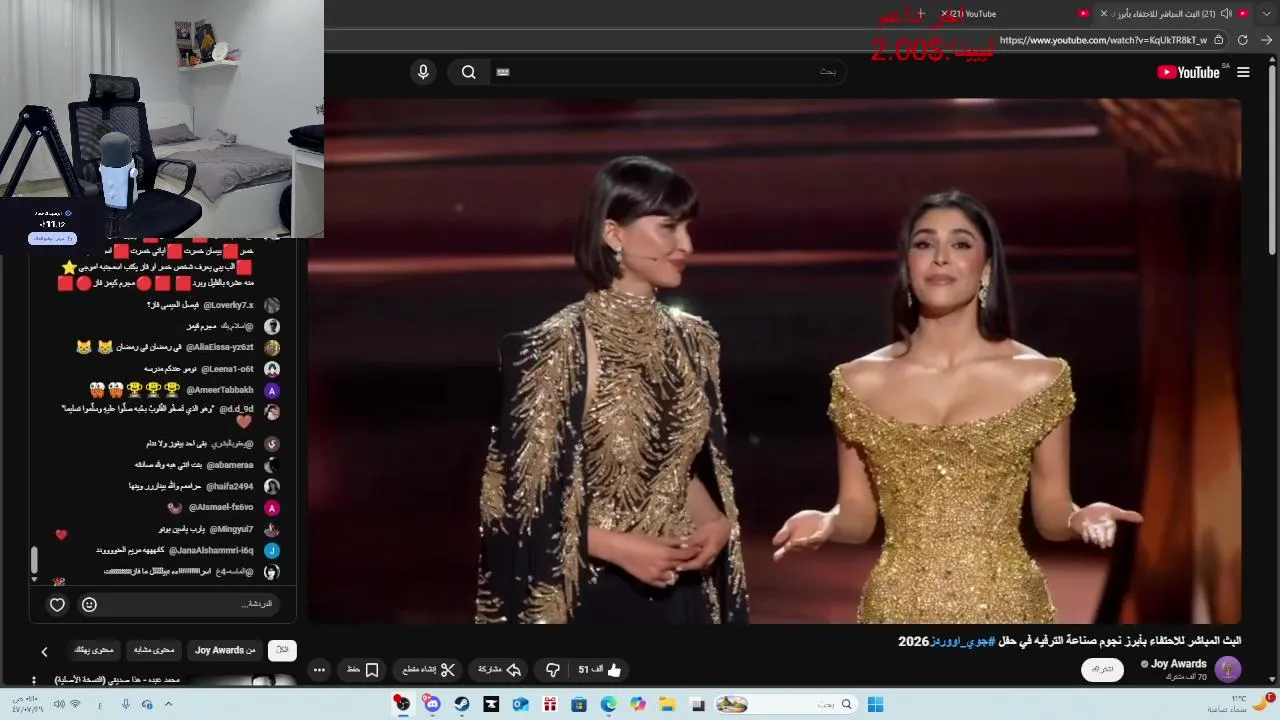Open Microsoft Edge from taskbar
This screenshot has height=720, width=1280.
[x=608, y=704]
